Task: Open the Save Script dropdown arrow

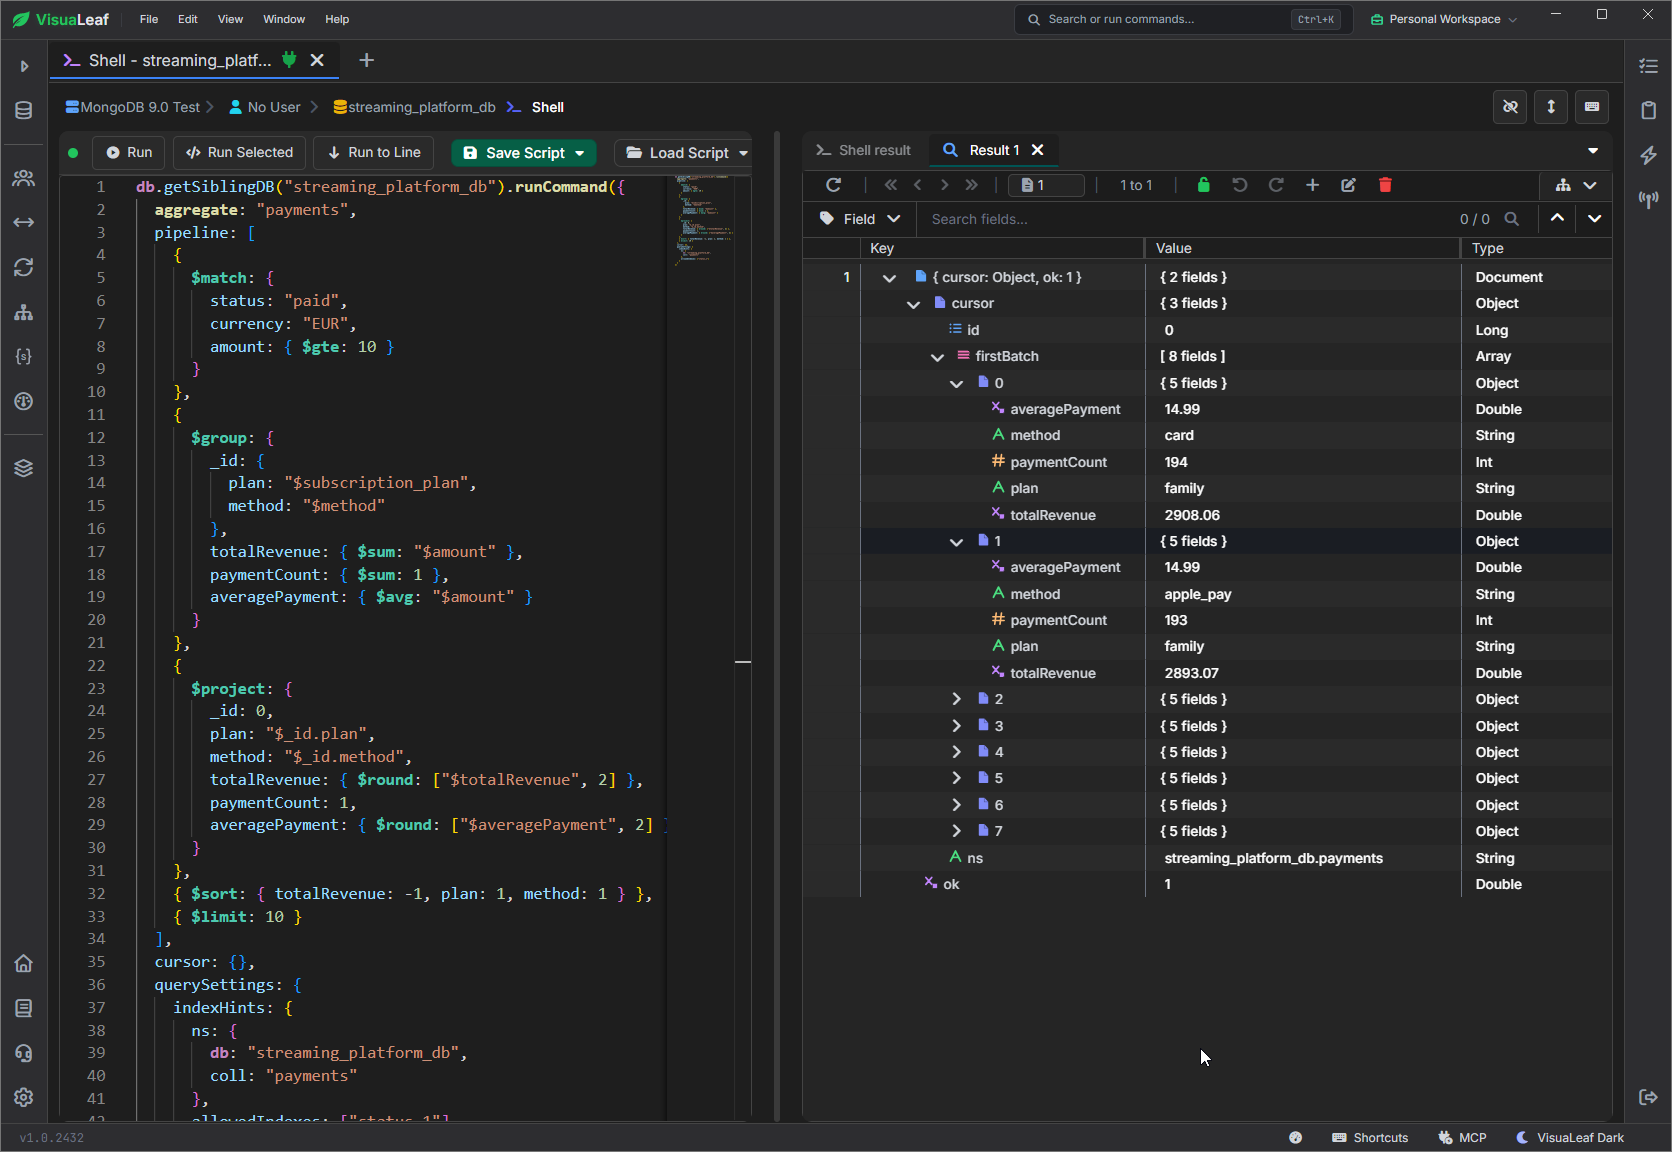Action: [580, 153]
